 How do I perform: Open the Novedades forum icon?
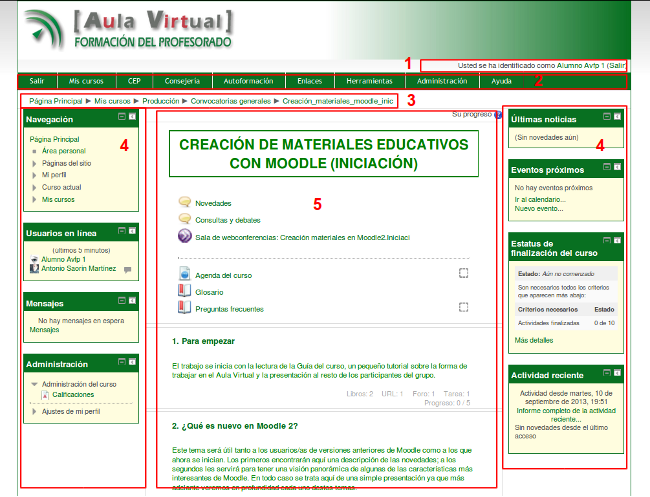pyautogui.click(x=185, y=202)
